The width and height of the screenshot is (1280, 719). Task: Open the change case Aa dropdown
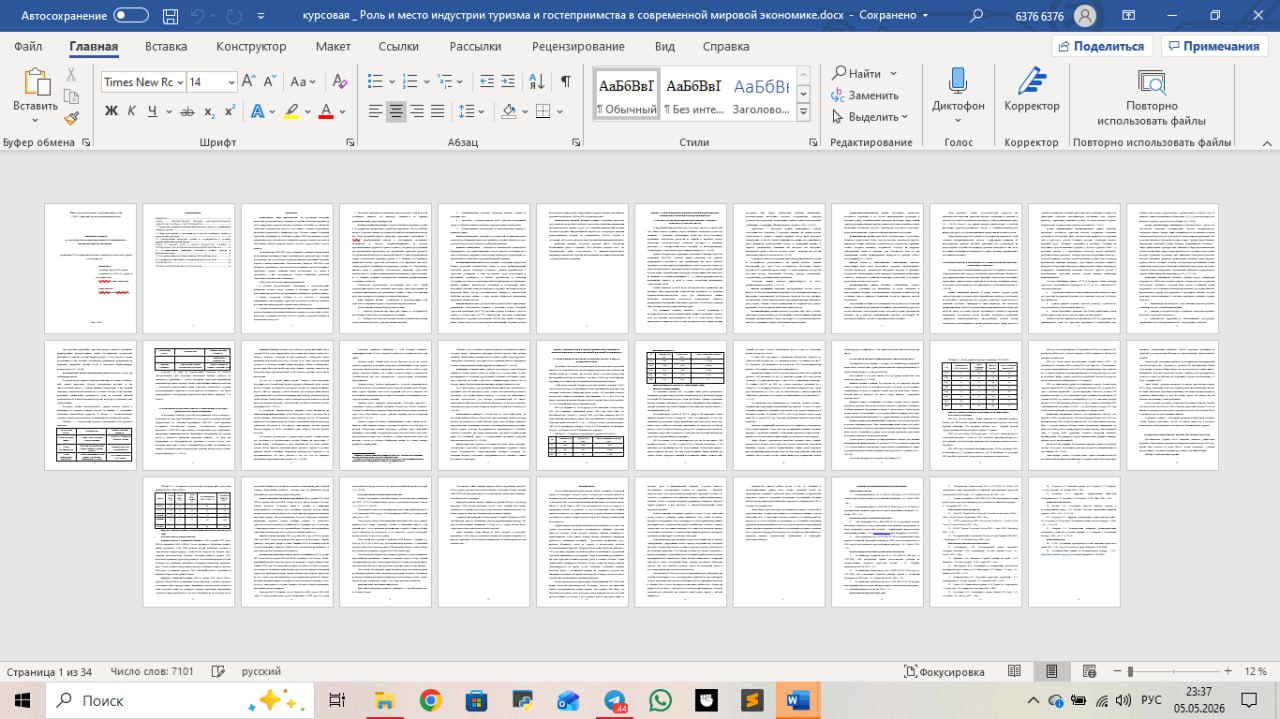click(304, 82)
